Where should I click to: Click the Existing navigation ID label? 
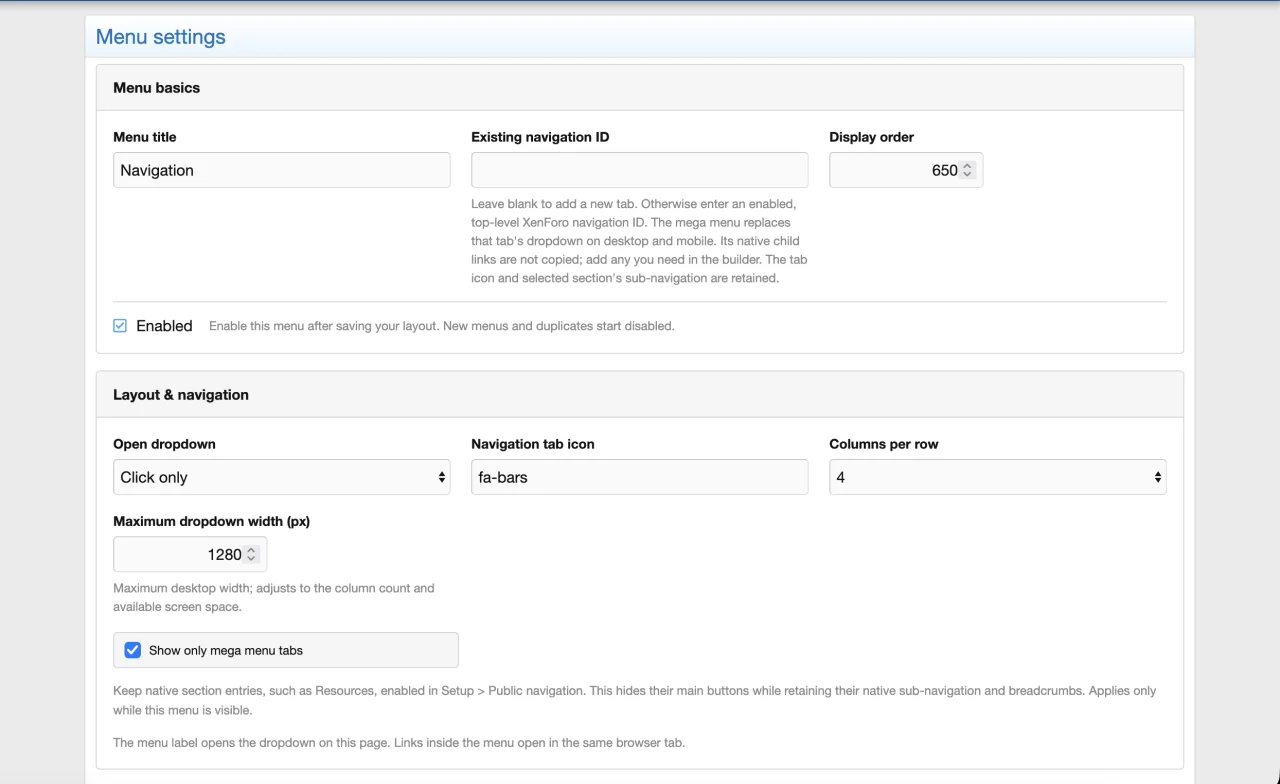pos(540,137)
